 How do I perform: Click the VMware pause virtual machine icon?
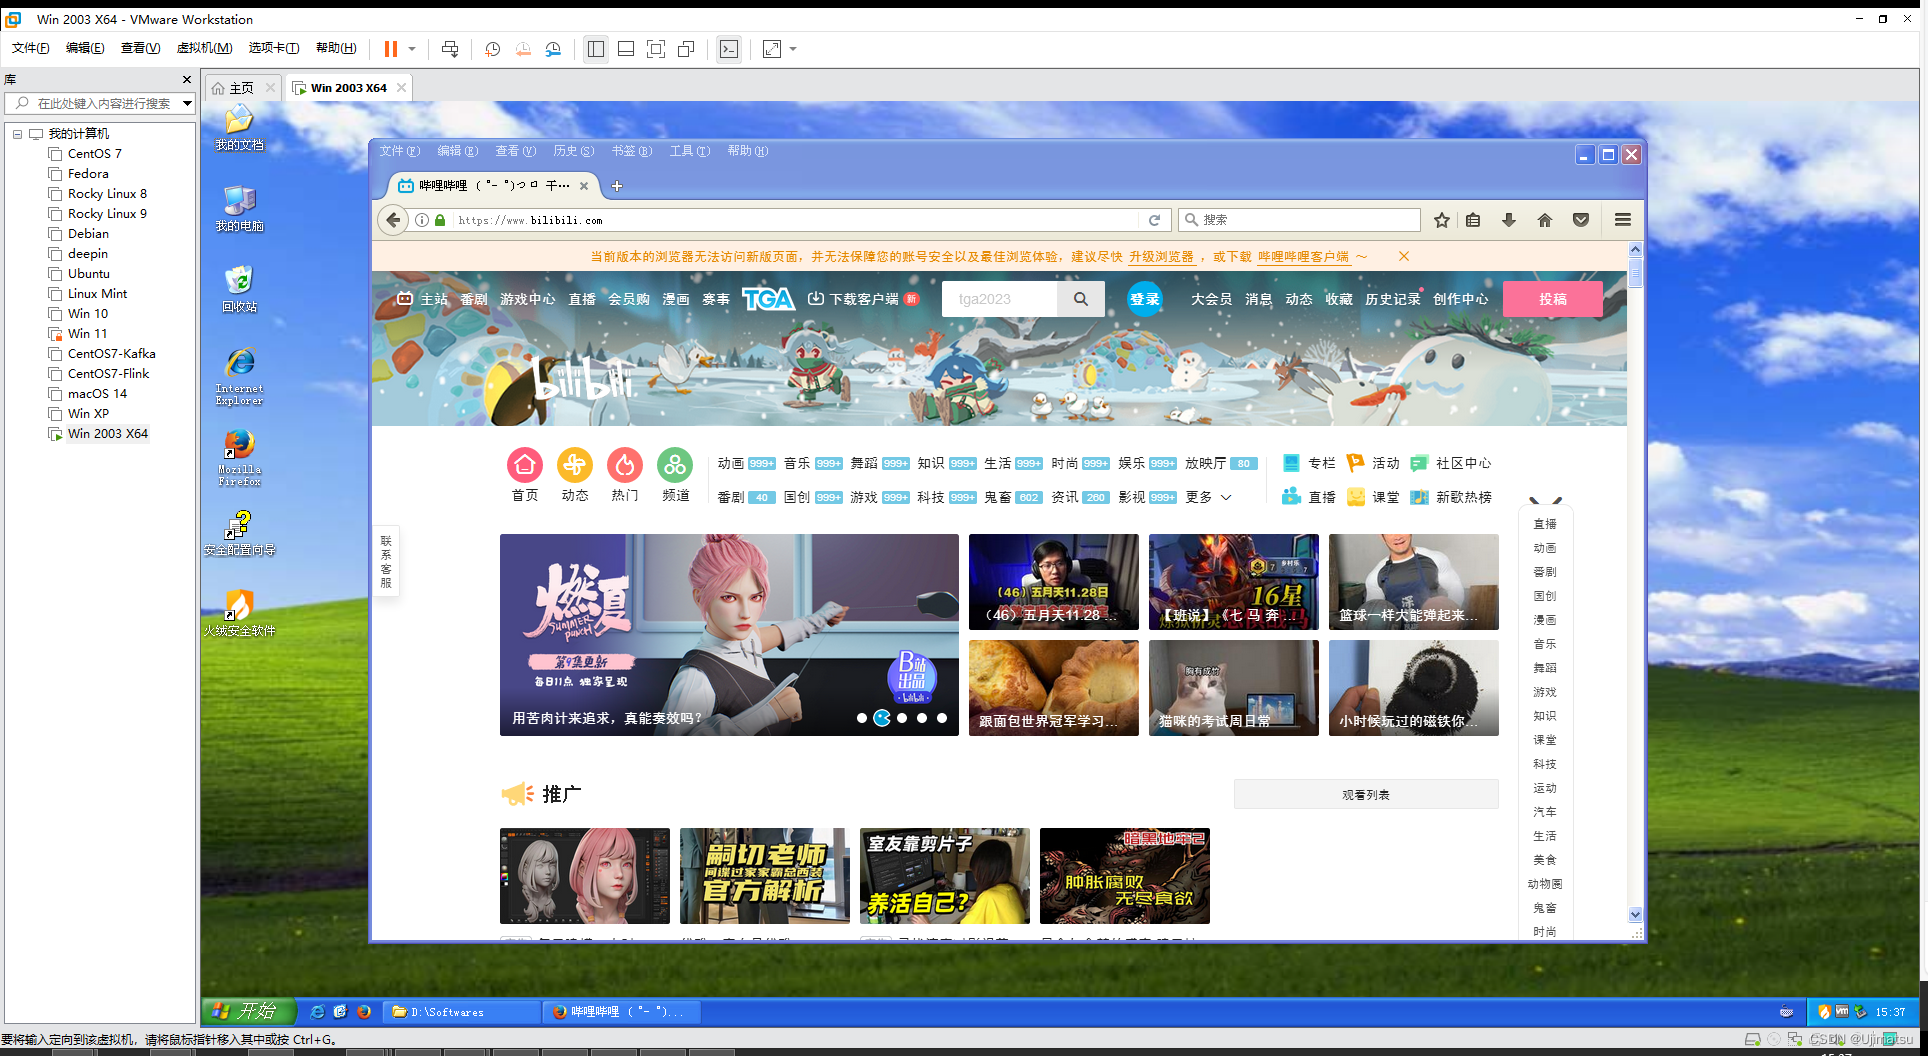(391, 49)
